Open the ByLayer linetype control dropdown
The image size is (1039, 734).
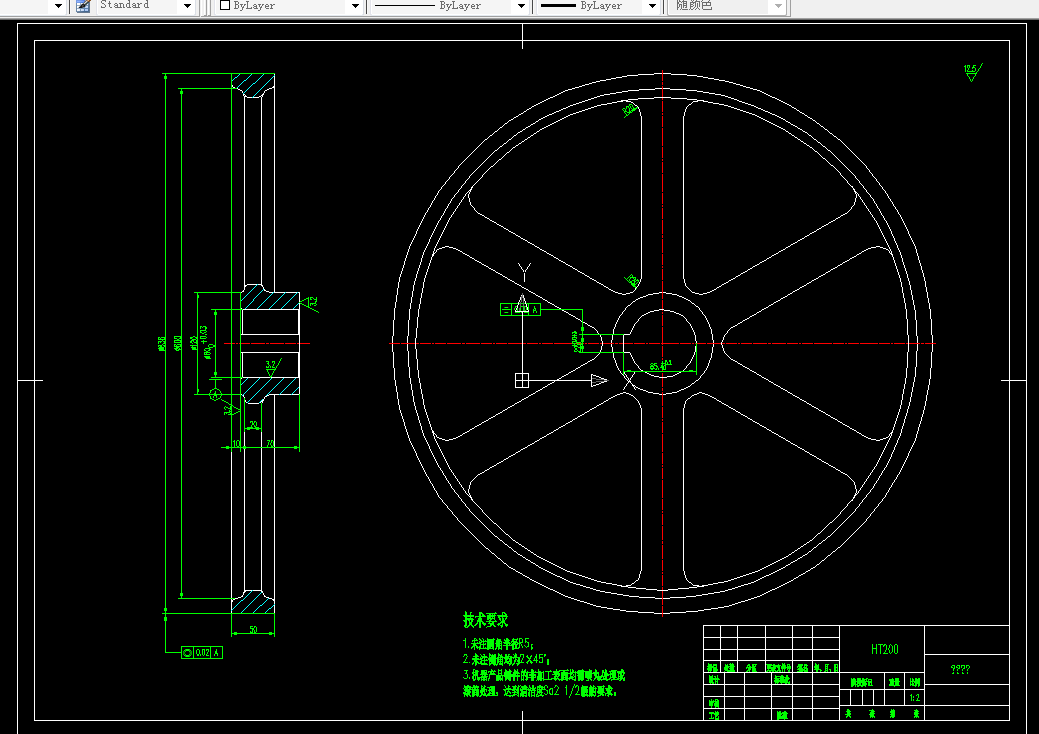coord(521,6)
